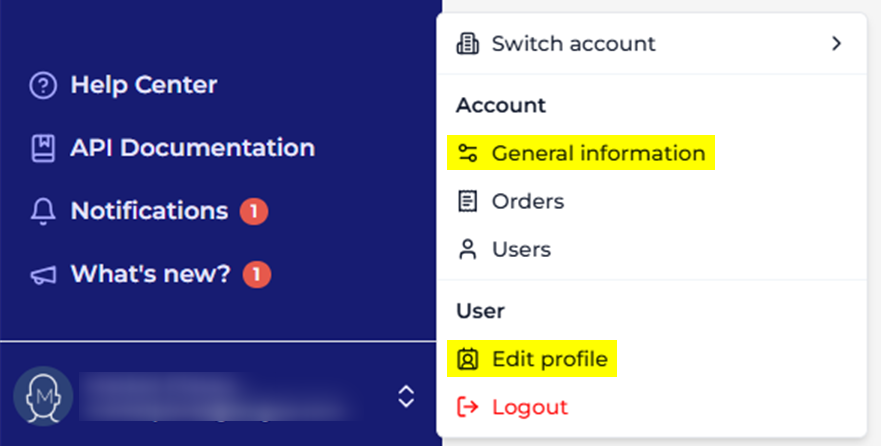Click the red badge beside Notifications
Viewport: 882px width, 446px height.
click(x=254, y=212)
